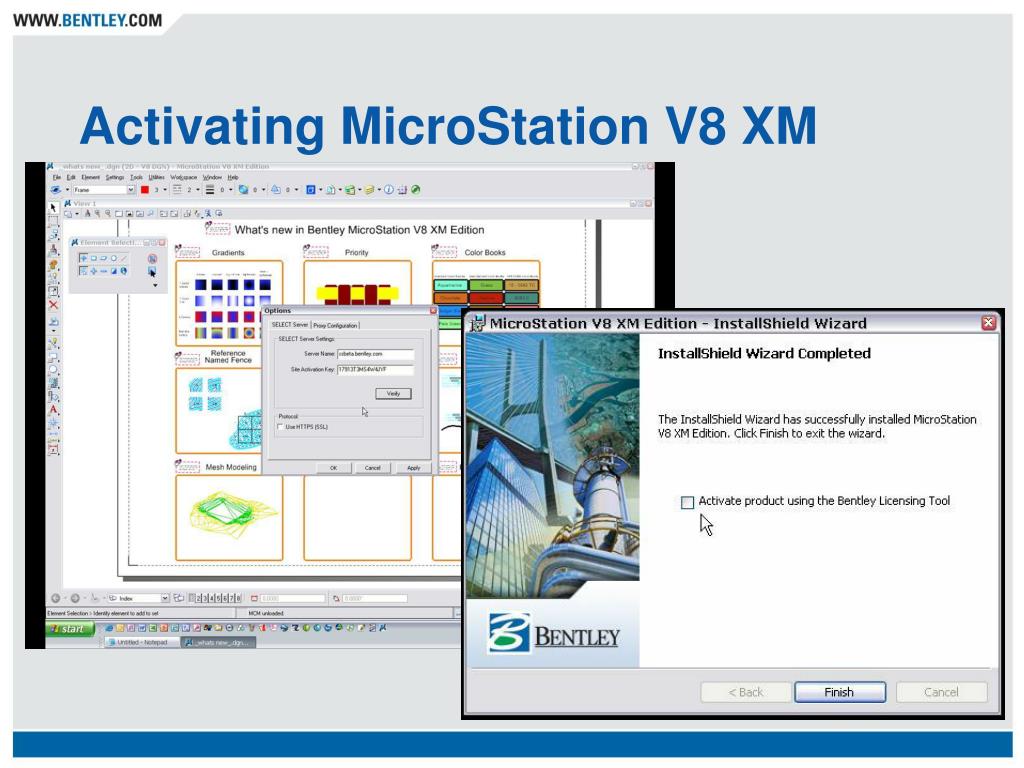This screenshot has height=768, width=1024.
Task: Click Finish in the InstallShield Wizard
Action: click(x=840, y=692)
